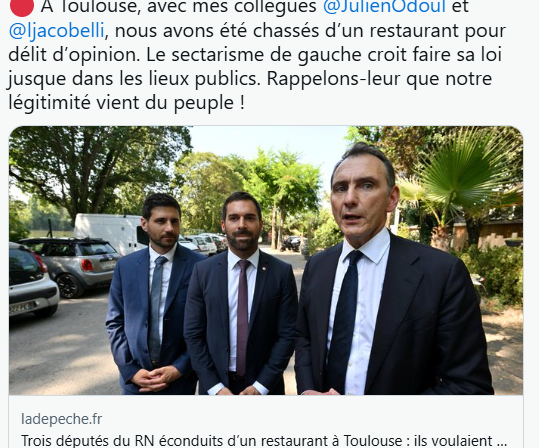Open the @JulienOdoul mention link
The height and width of the screenshot is (448, 539).
pyautogui.click(x=384, y=7)
